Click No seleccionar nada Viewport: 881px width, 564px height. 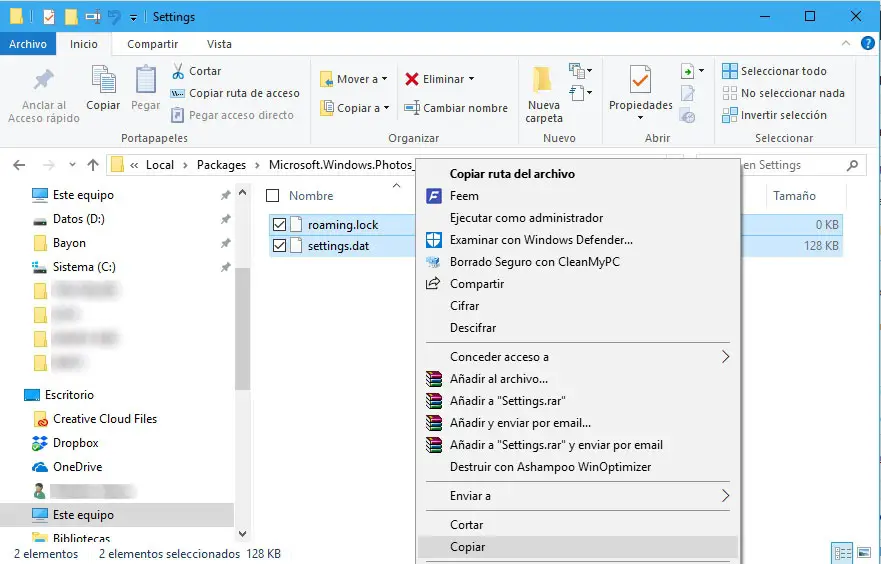[783, 93]
